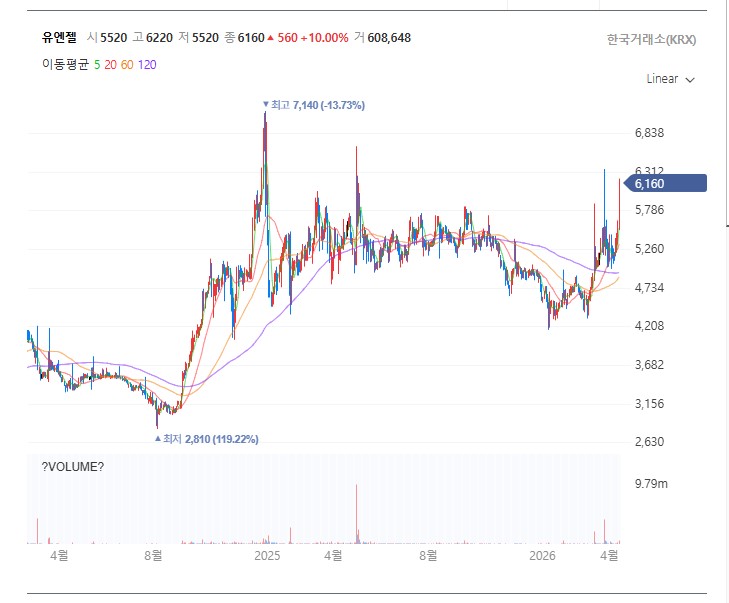729x603 pixels.
Task: Click the 최고 7,140 high marker
Action: coord(314,105)
